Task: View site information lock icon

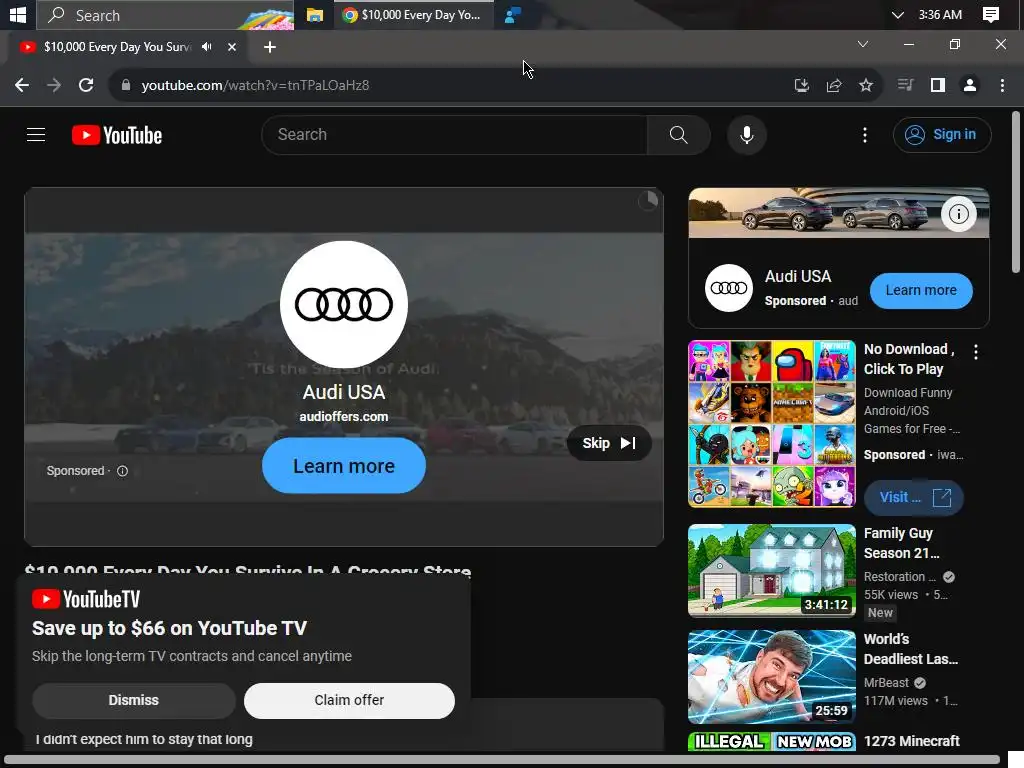Action: click(x=126, y=86)
